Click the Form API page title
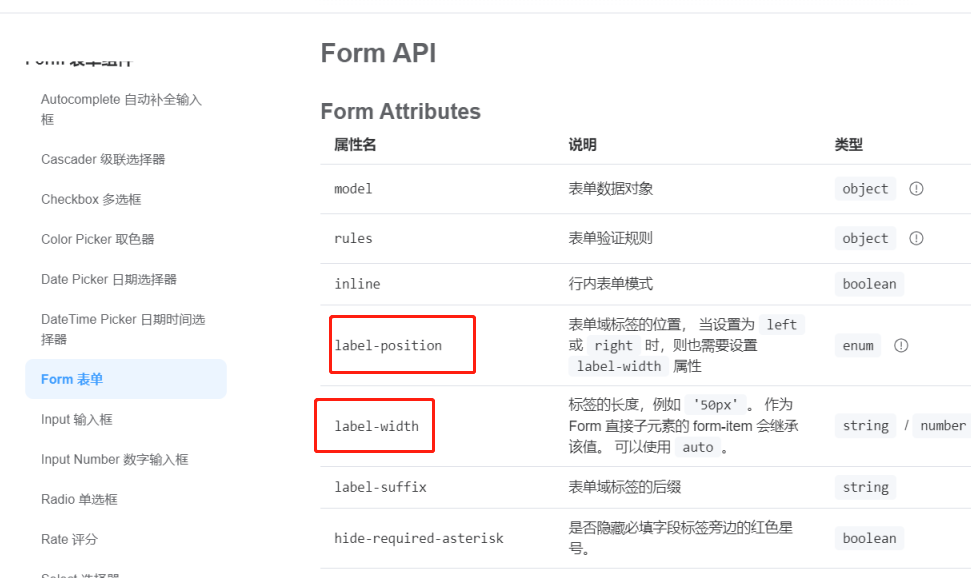 (x=378, y=53)
